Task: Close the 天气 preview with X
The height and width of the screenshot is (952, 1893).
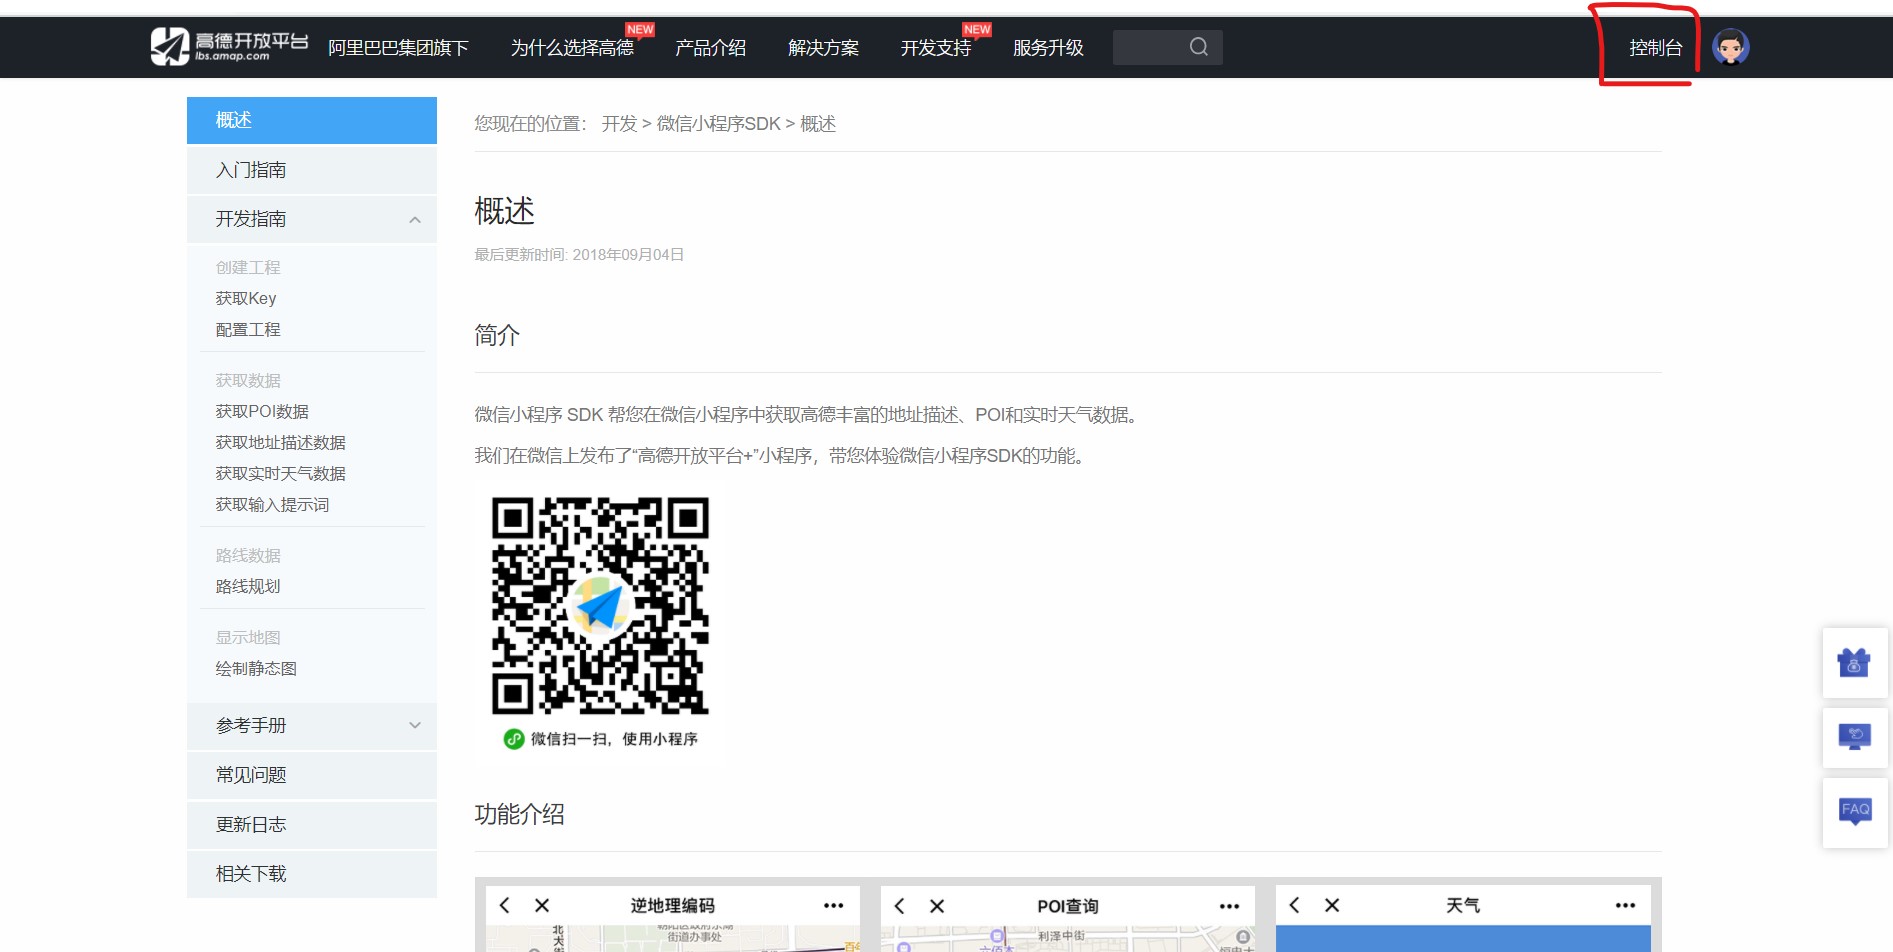Action: (x=1332, y=905)
